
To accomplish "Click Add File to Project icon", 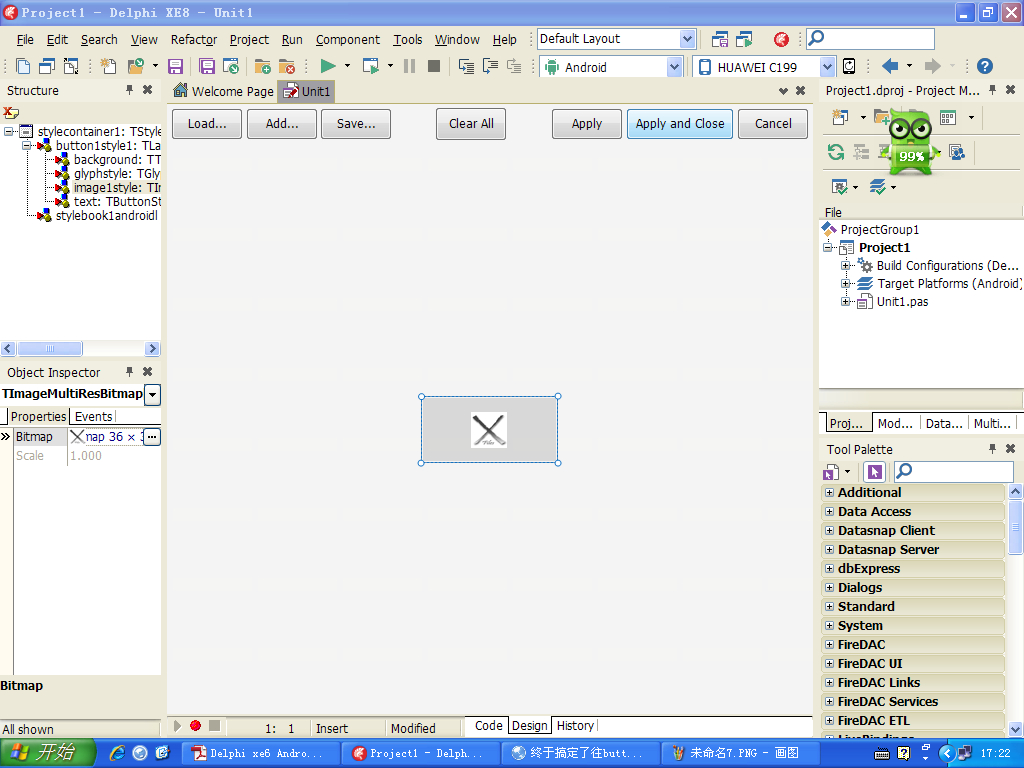I will coord(263,66).
